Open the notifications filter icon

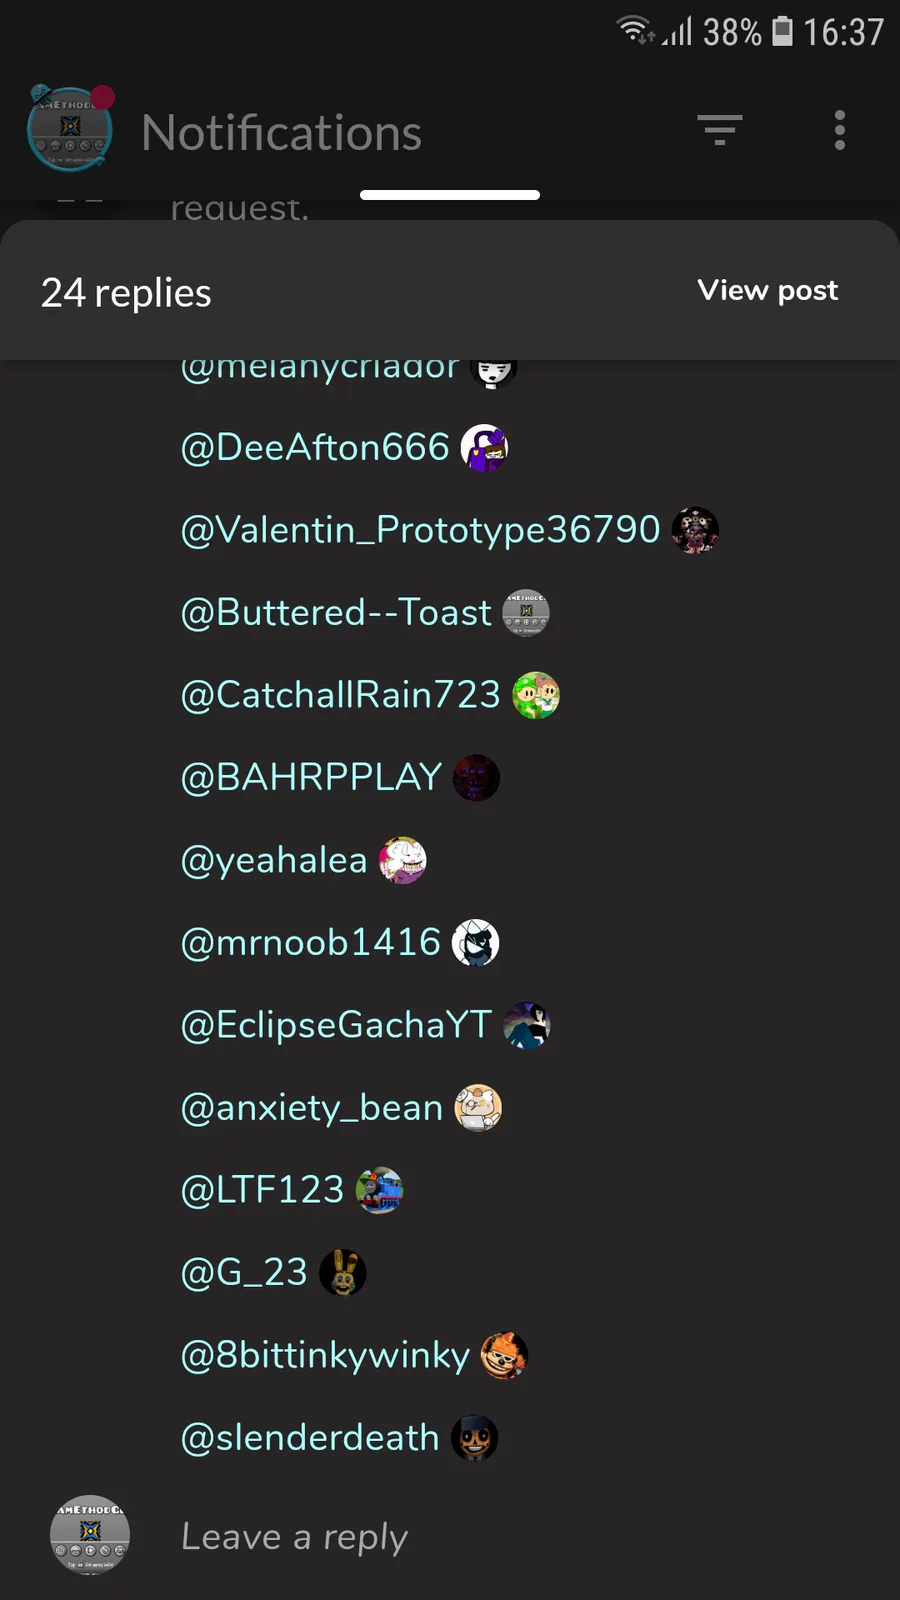pos(720,130)
